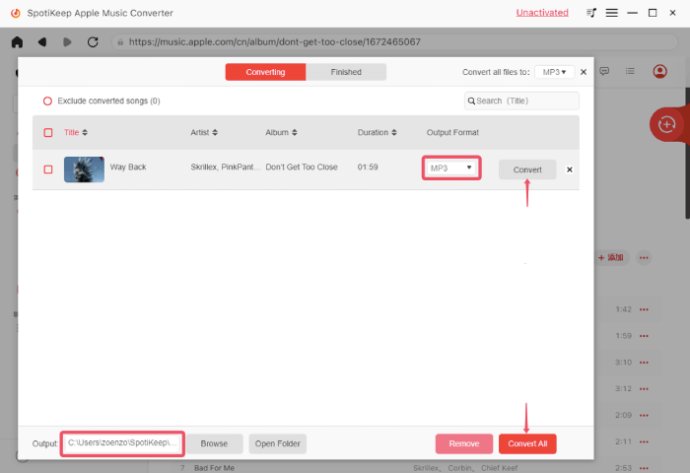690x473 pixels.
Task: Click the URL address bar
Action: click(x=394, y=42)
